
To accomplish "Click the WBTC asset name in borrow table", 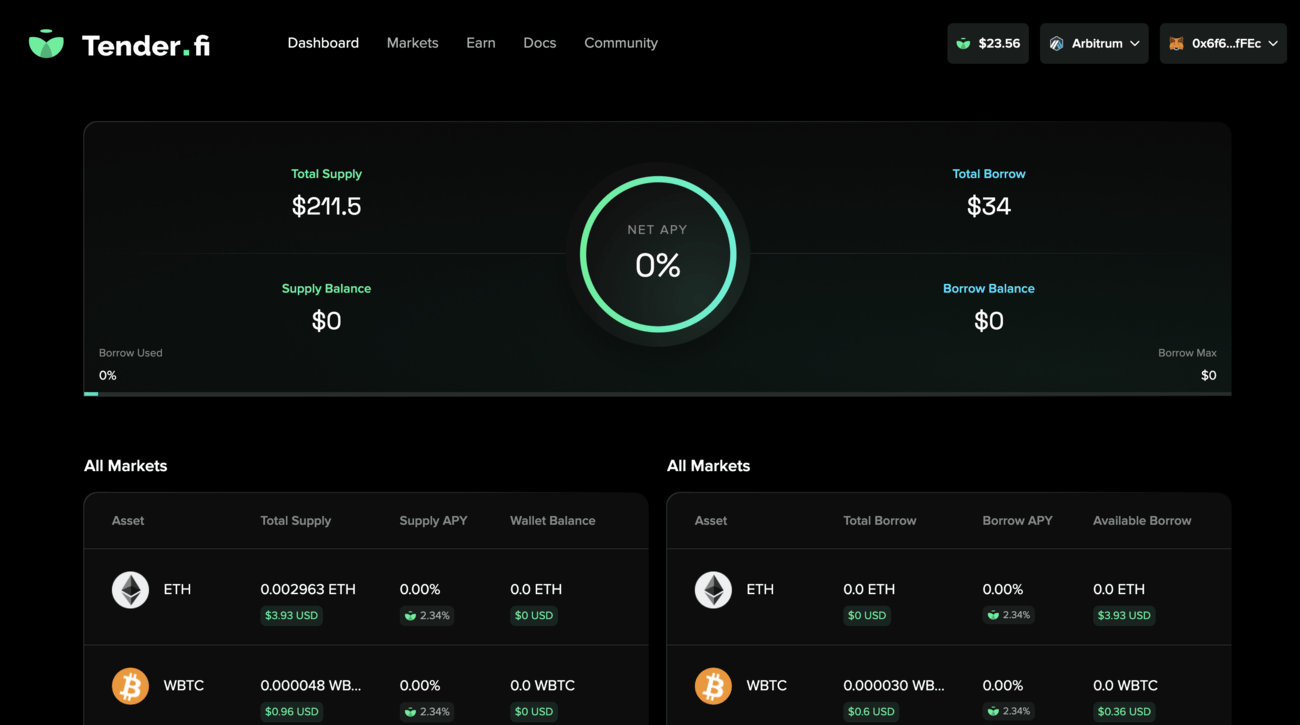I will (766, 685).
